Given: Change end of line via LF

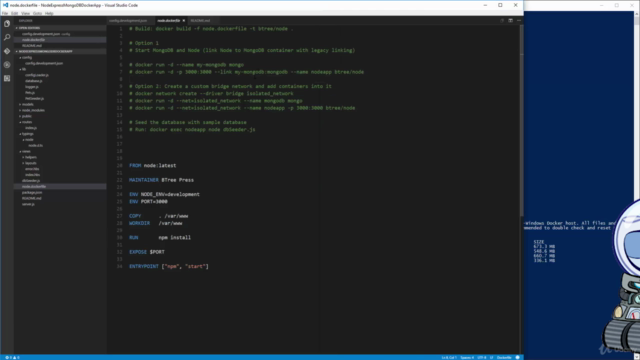Looking at the screenshot, I should click(491, 358).
